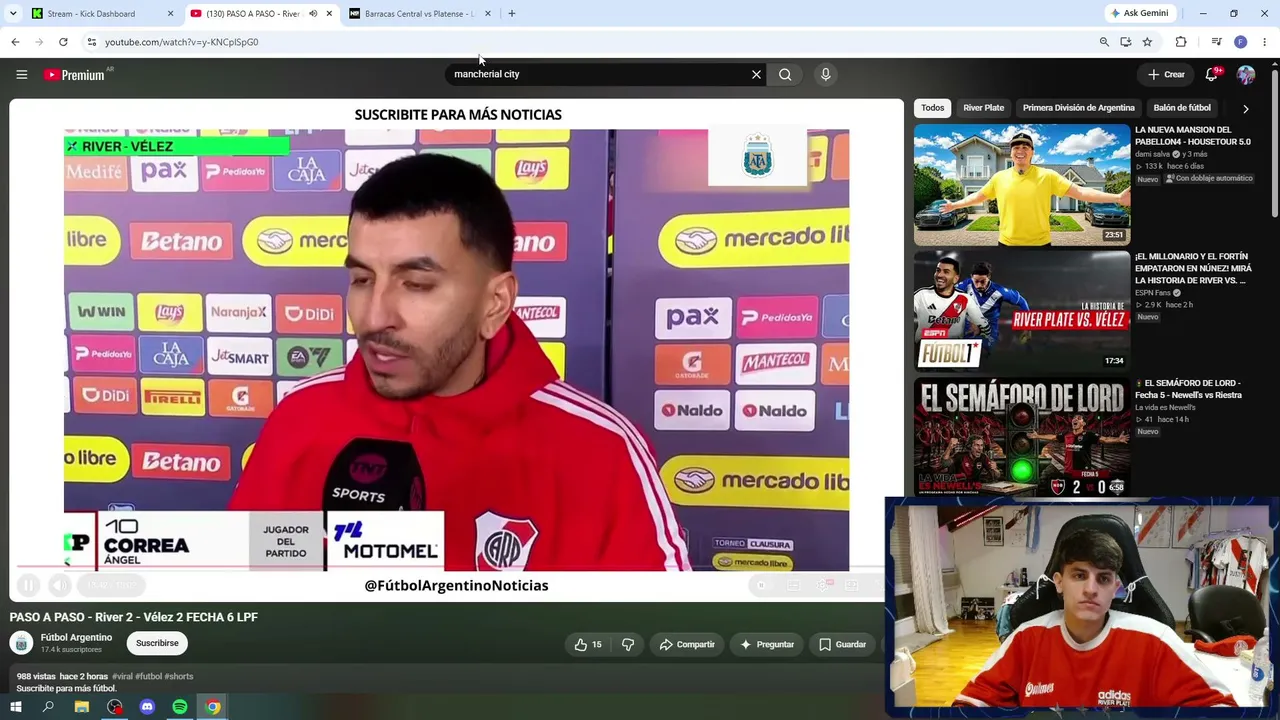The image size is (1280, 720).
Task: Open Ask Gemini
Action: [1139, 13]
